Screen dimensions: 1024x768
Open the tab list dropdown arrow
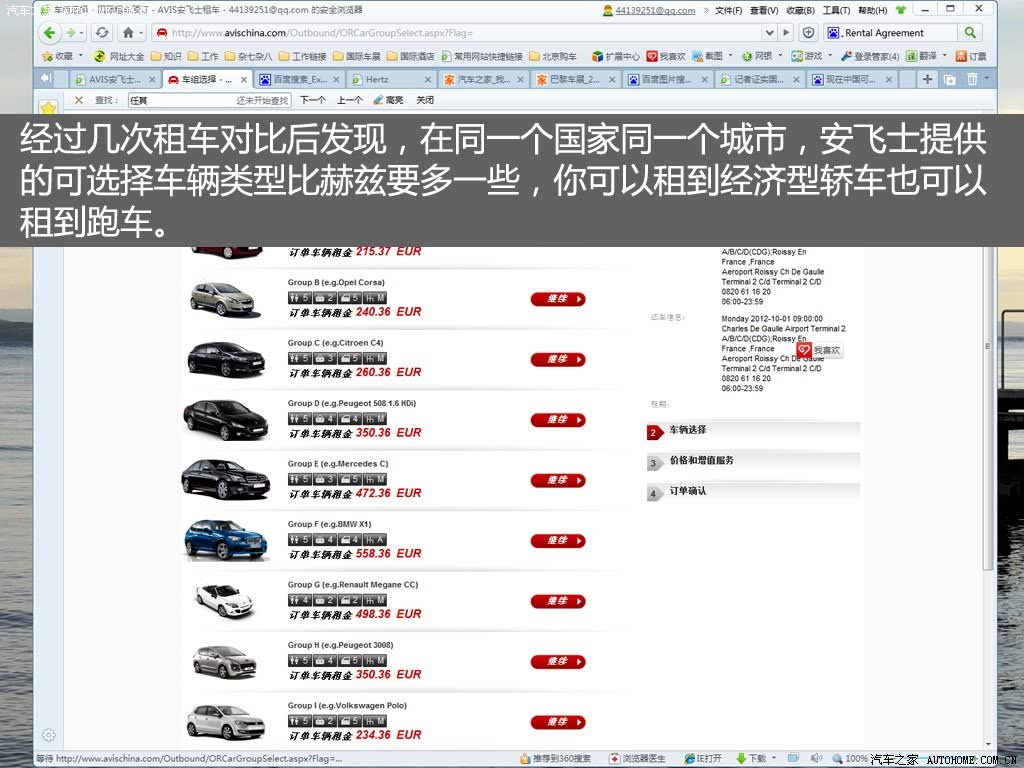(x=986, y=79)
